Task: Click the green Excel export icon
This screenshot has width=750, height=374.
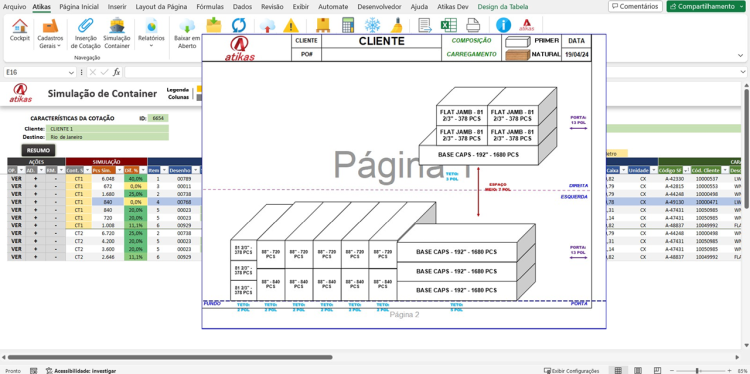Action: [449, 26]
